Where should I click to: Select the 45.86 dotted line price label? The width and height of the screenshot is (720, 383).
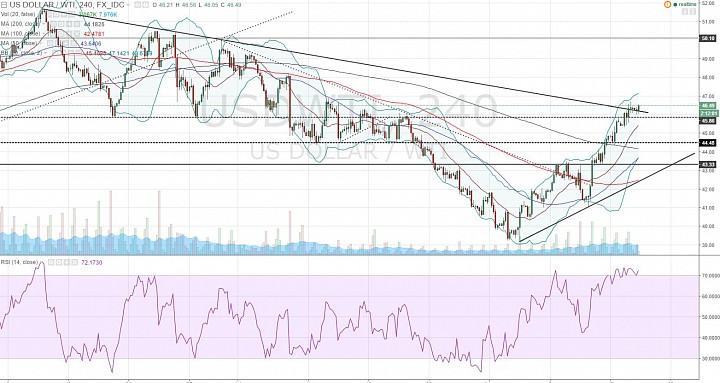click(707, 121)
